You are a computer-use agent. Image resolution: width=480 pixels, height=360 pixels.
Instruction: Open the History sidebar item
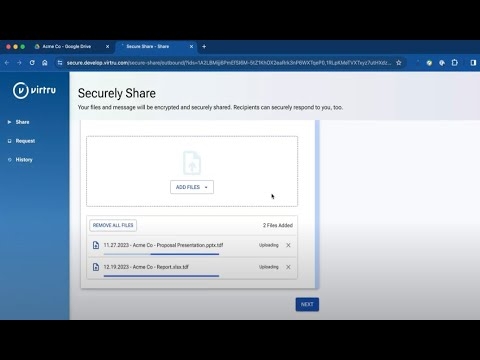[x=24, y=160]
